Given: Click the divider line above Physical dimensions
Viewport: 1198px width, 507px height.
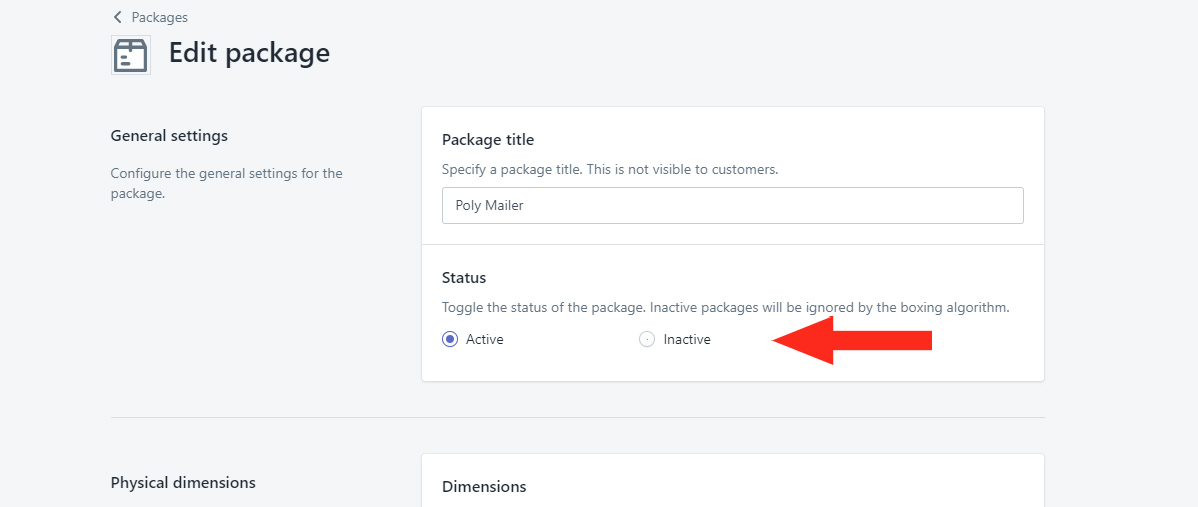Looking at the screenshot, I should pyautogui.click(x=578, y=418).
